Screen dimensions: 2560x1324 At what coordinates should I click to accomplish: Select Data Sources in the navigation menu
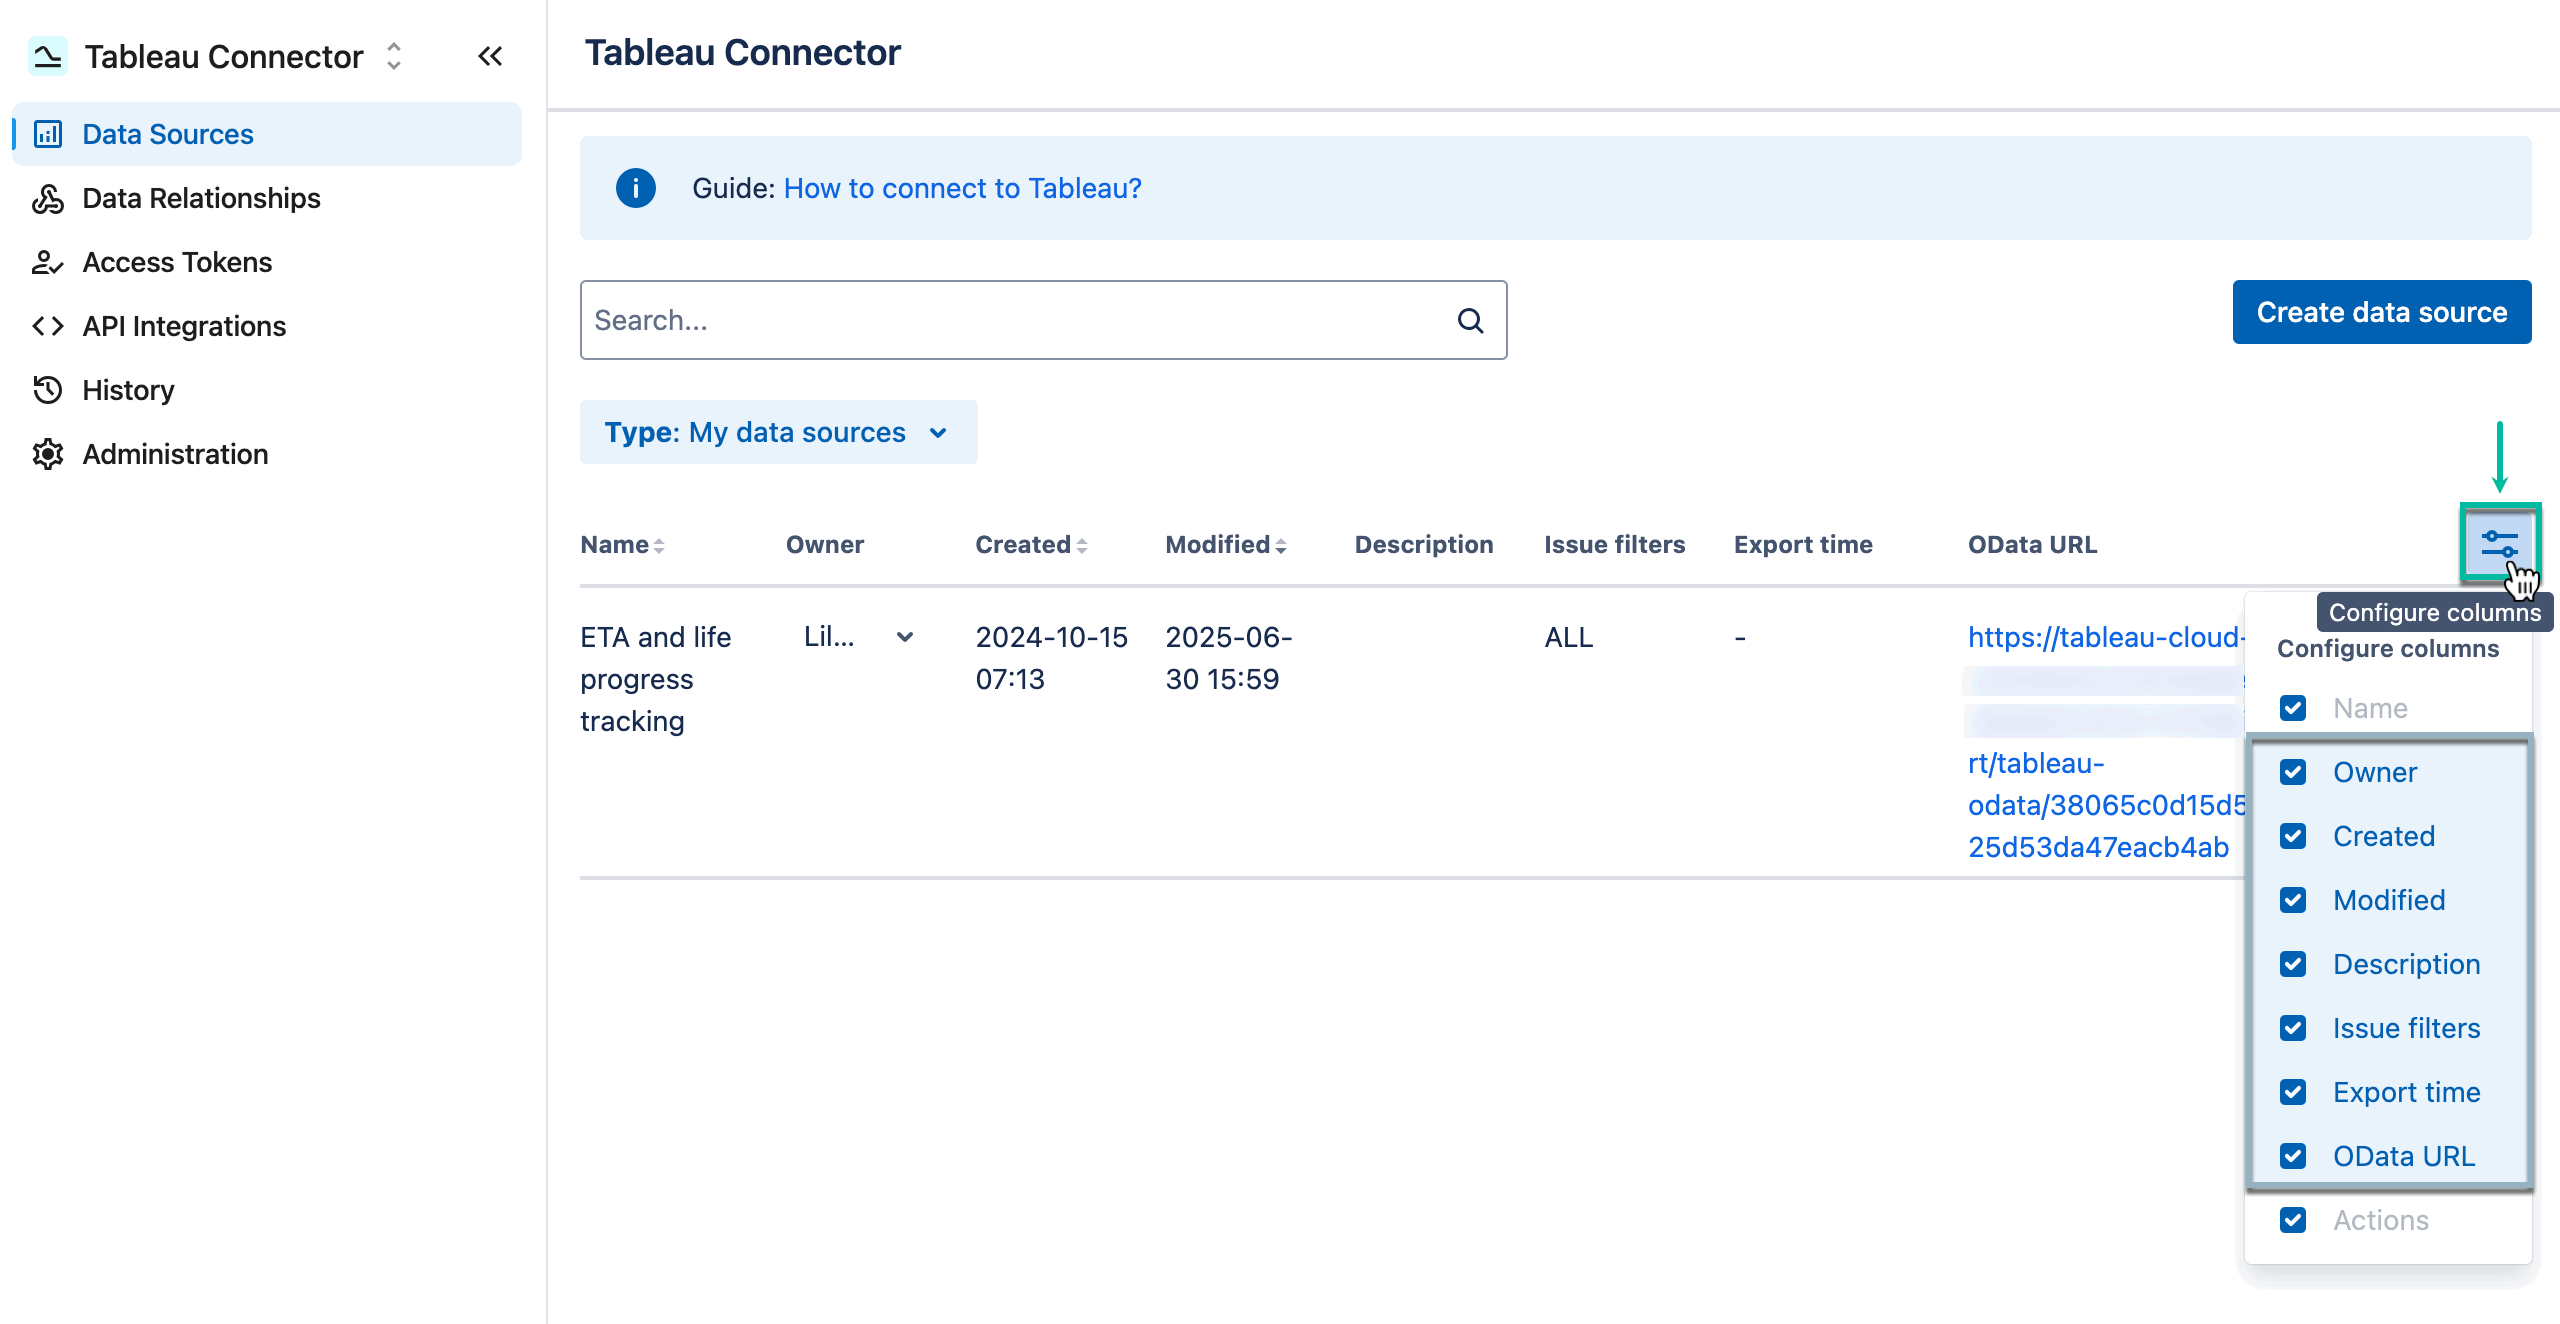(x=166, y=133)
